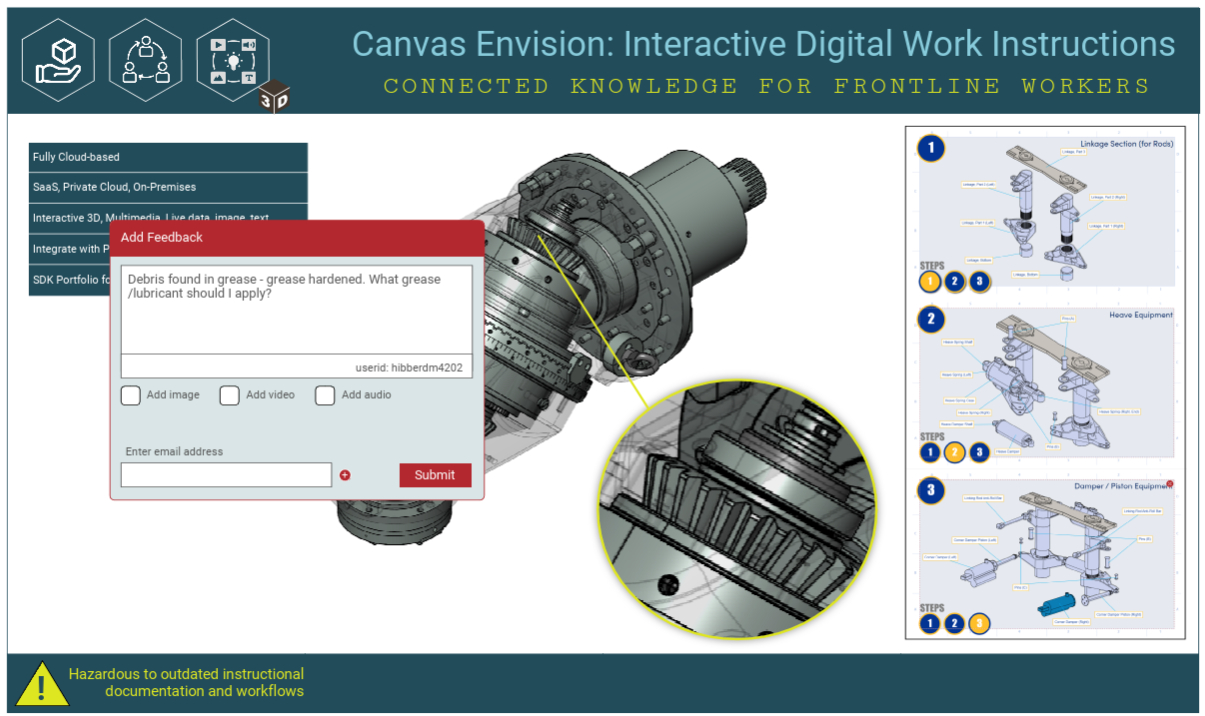Viewport: 1205px width, 716px height.
Task: Check the Add audio checkbox
Action: click(325, 395)
